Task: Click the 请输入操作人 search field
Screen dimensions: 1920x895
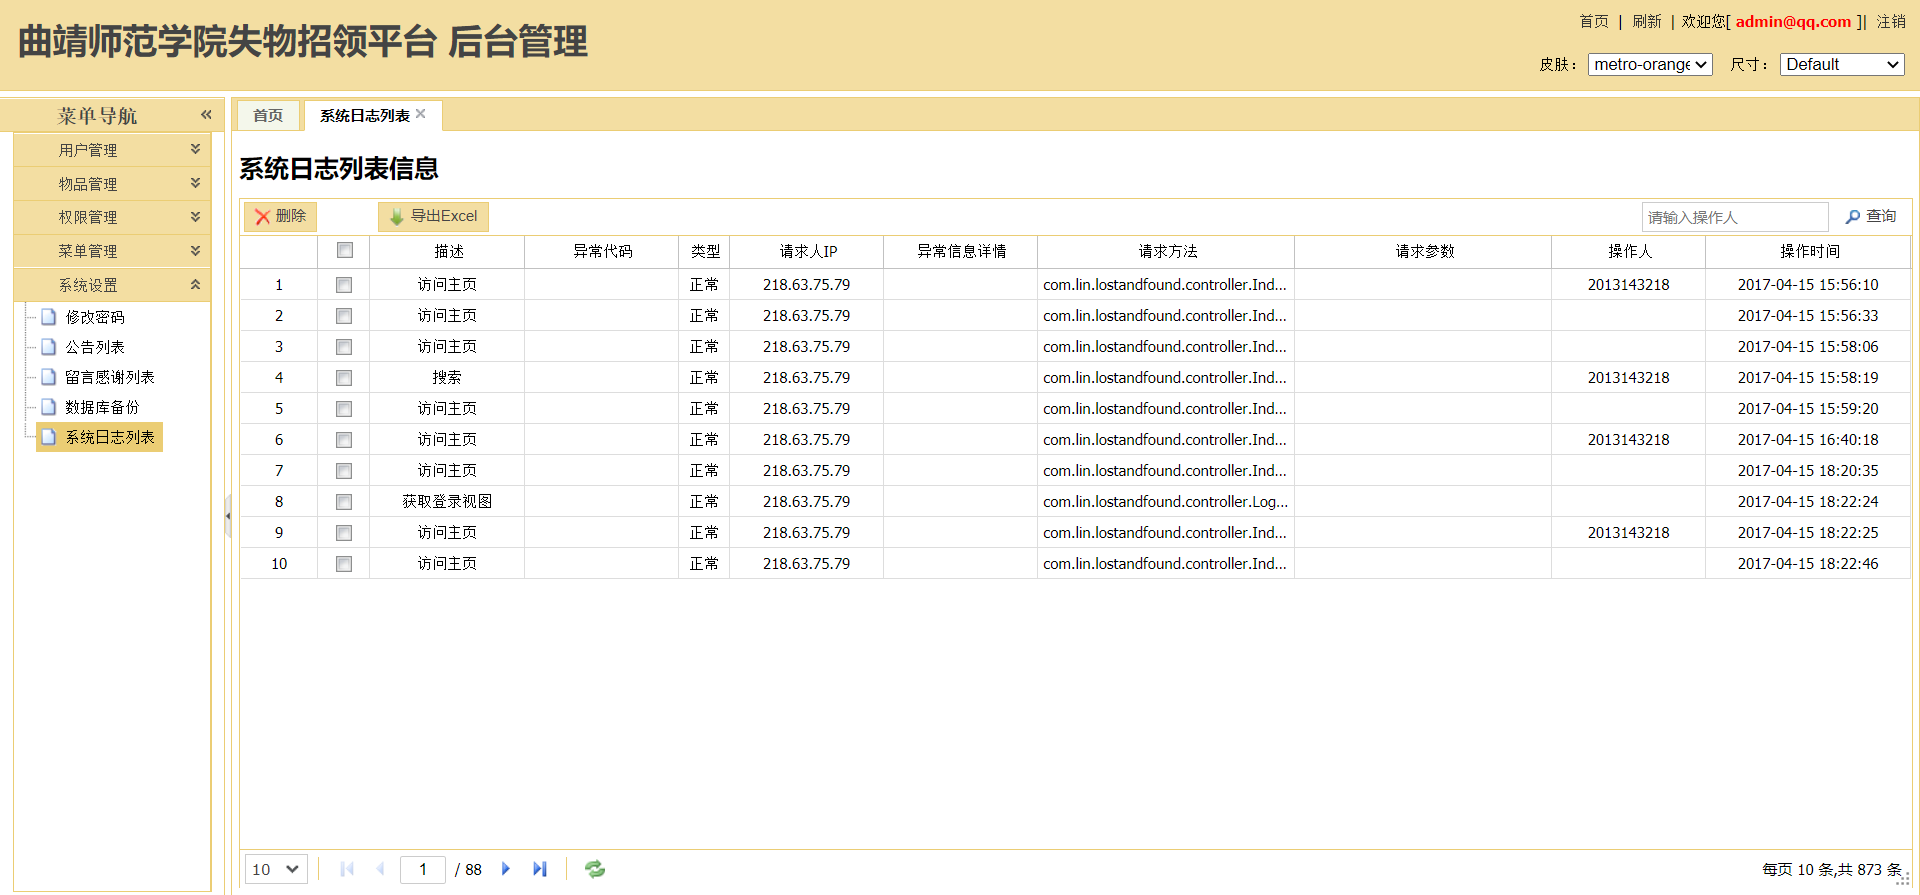Action: pos(1735,217)
